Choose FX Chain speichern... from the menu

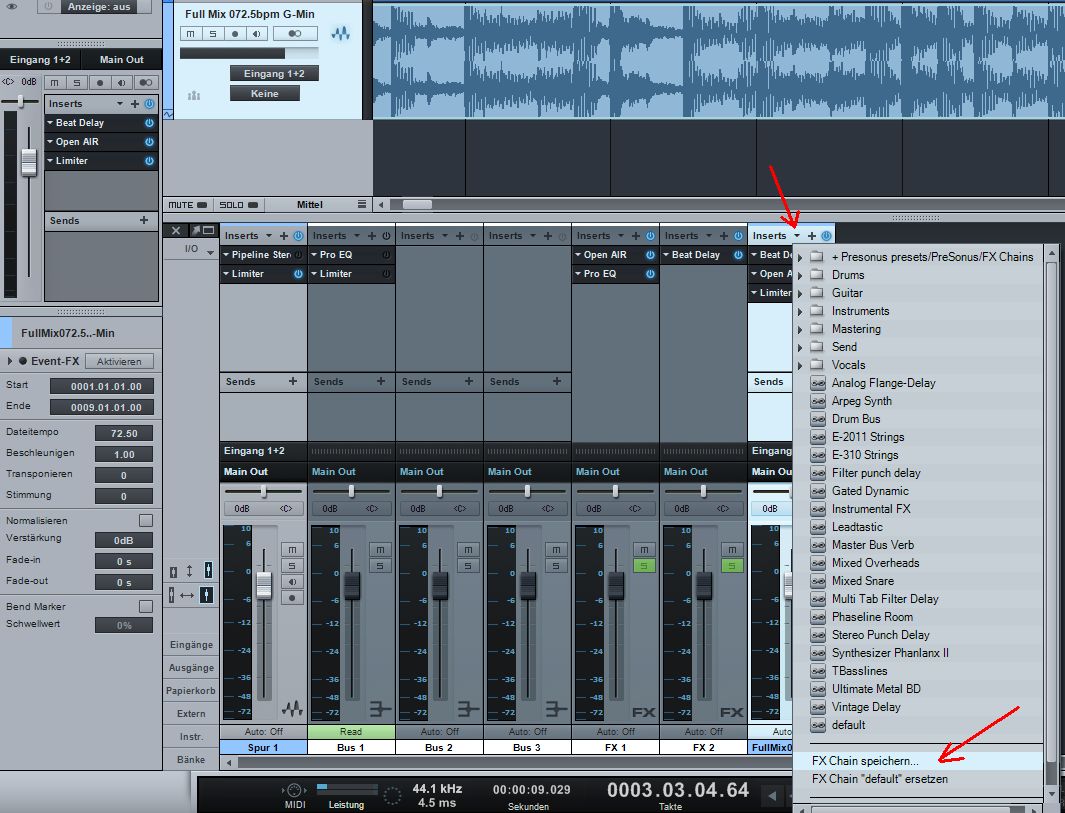865,761
